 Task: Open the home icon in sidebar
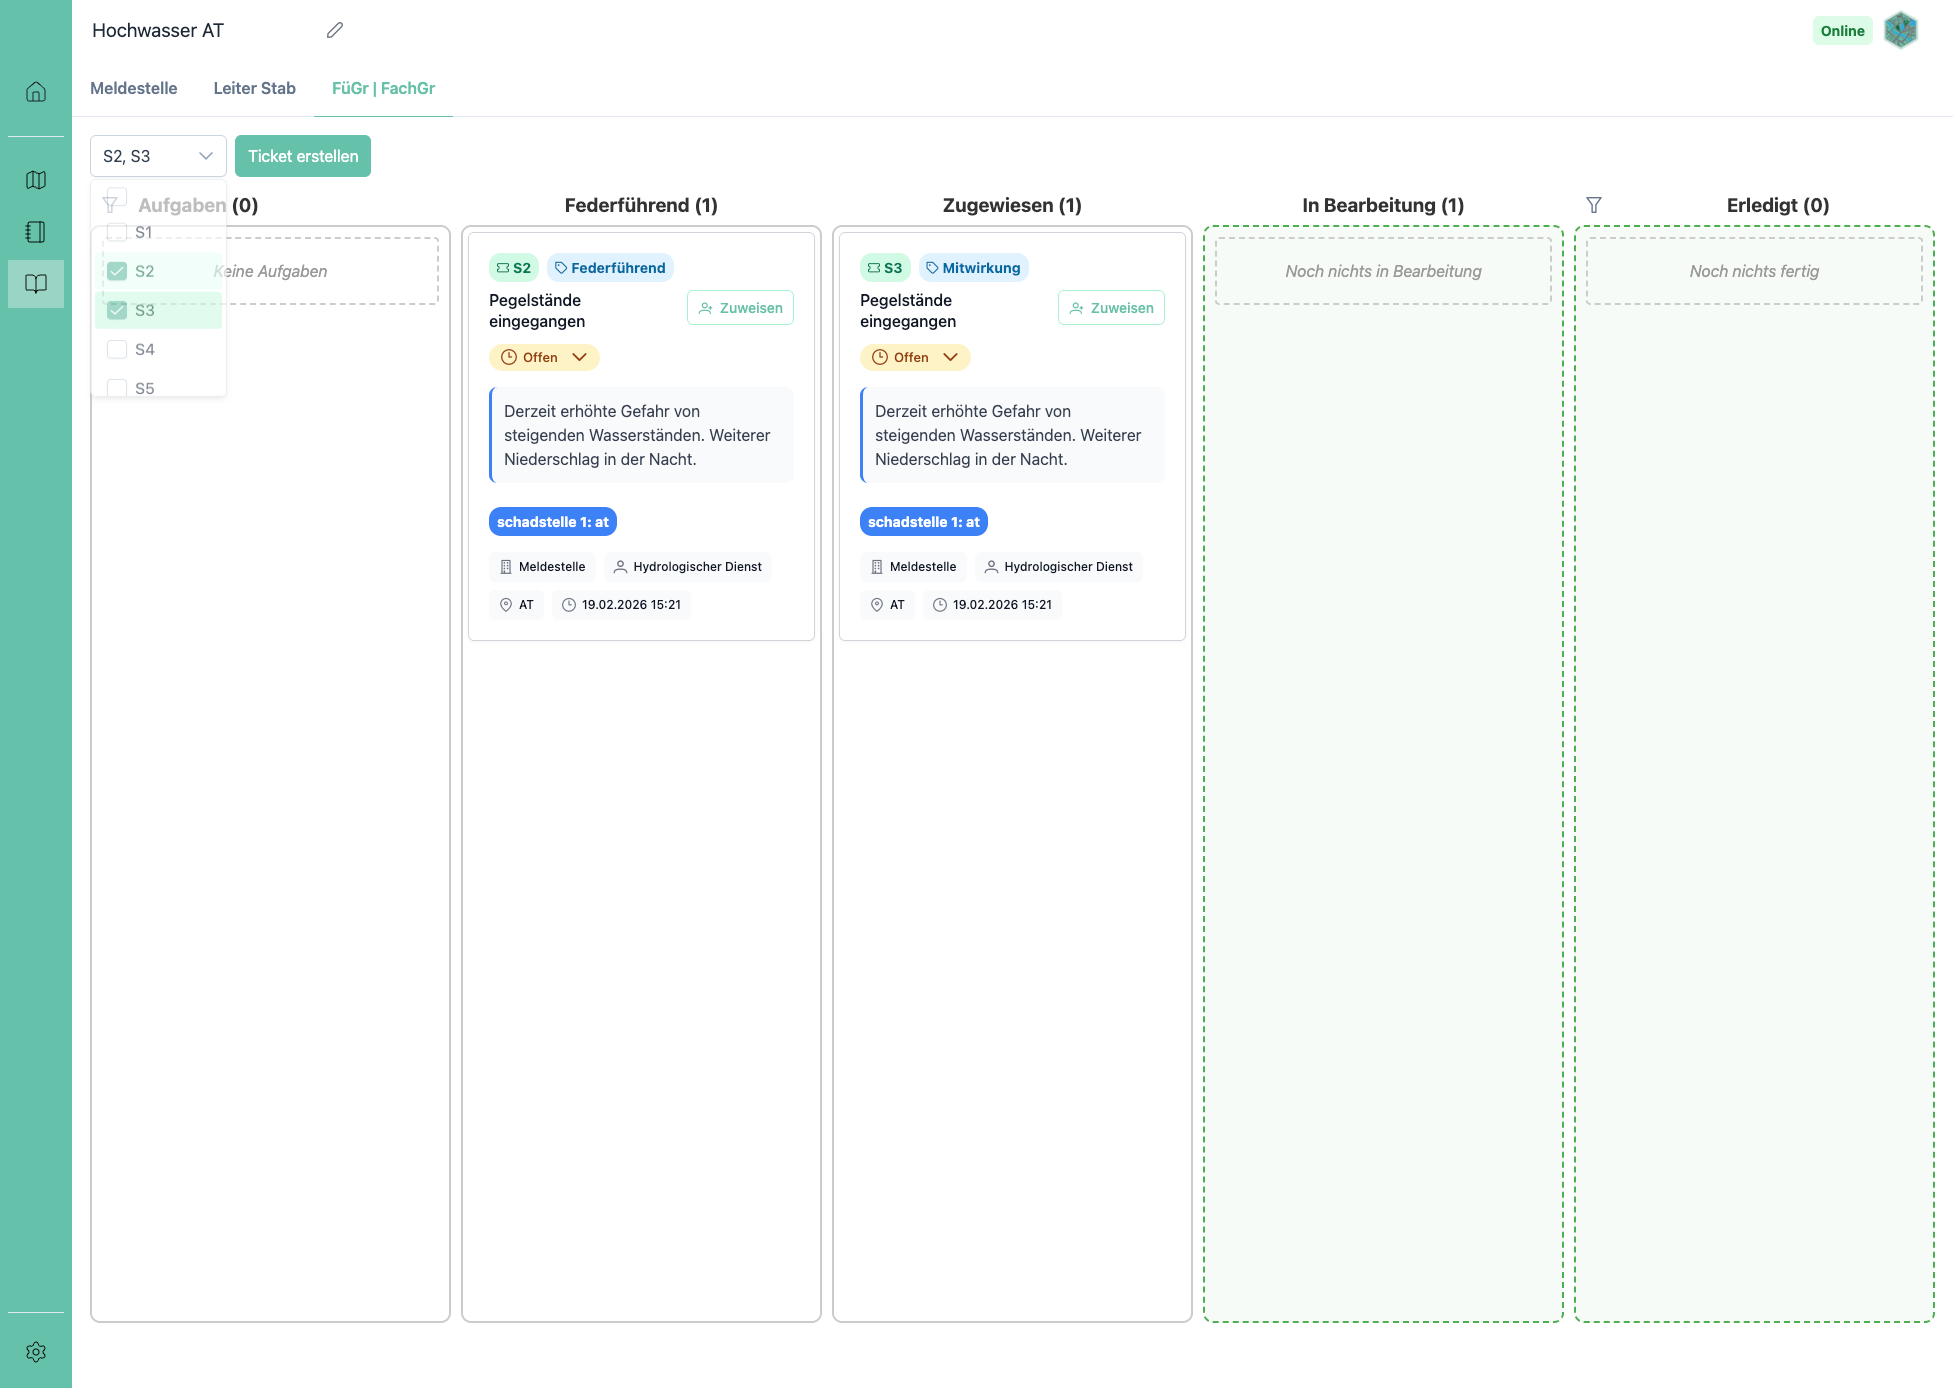pyautogui.click(x=36, y=92)
